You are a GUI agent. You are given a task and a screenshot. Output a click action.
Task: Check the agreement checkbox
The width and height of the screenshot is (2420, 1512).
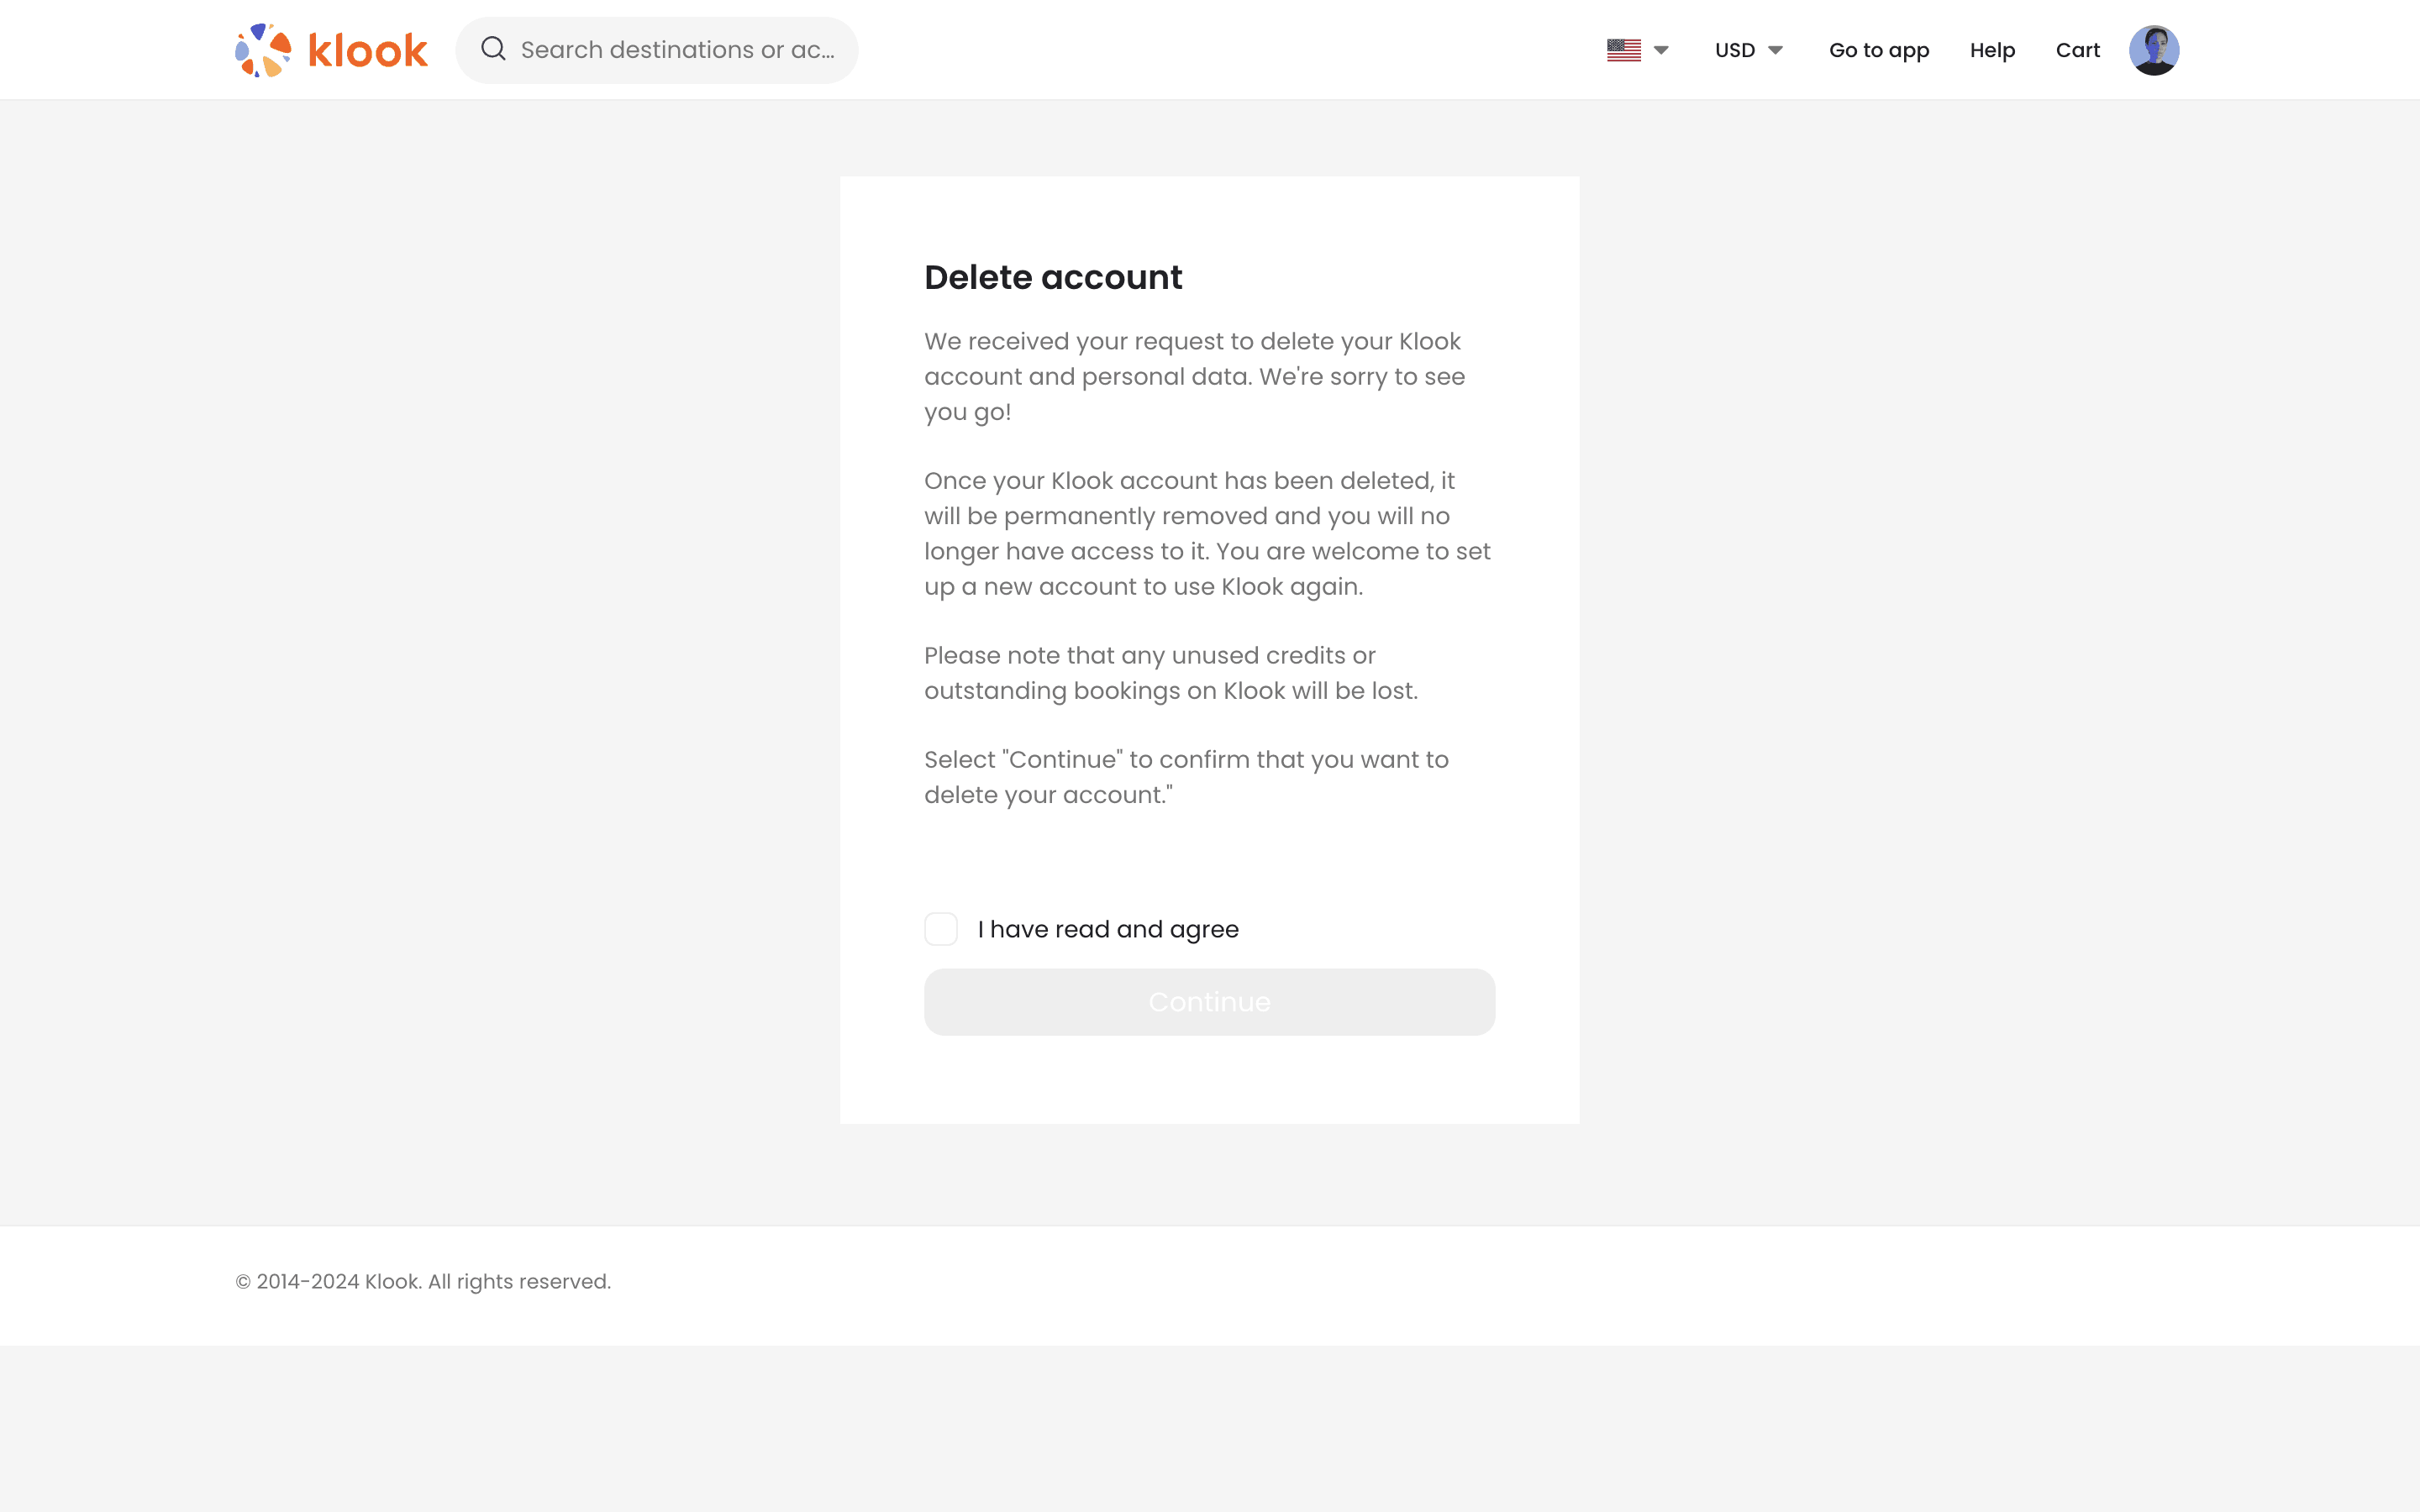coord(941,929)
